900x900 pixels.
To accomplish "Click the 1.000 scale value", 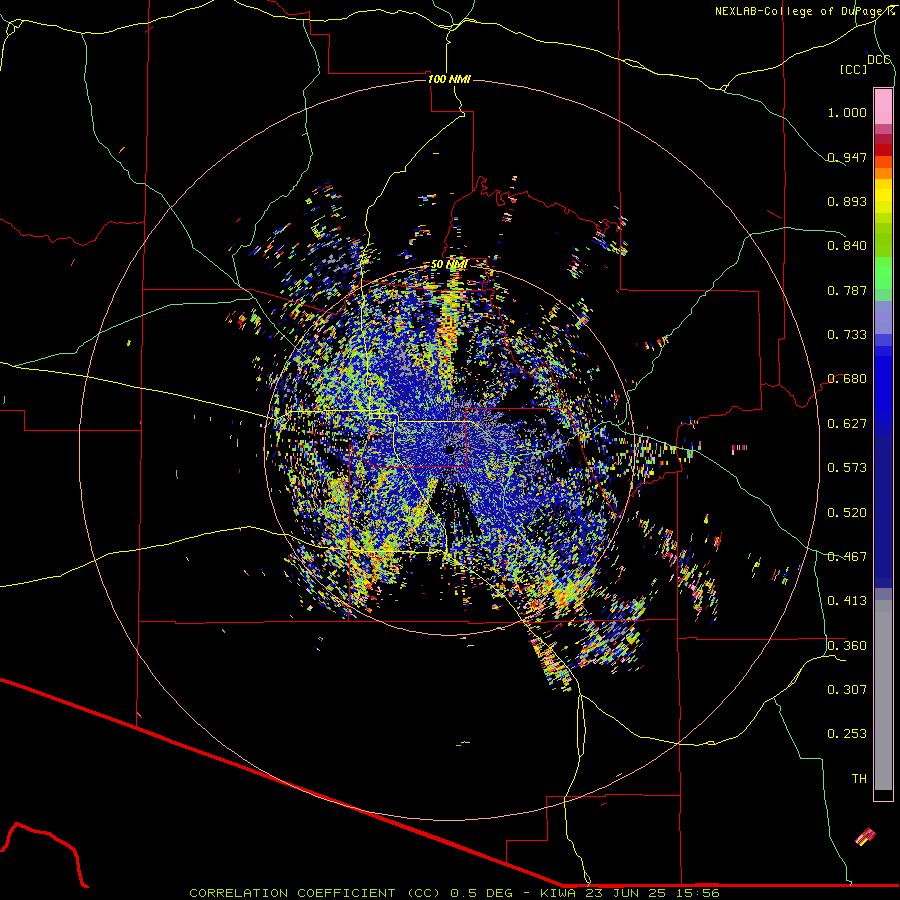I will 847,112.
